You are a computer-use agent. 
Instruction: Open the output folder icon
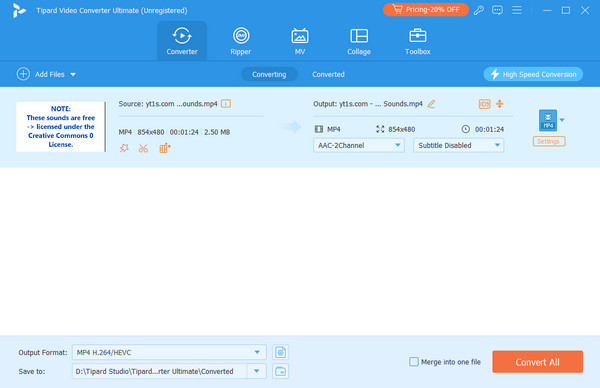point(280,371)
